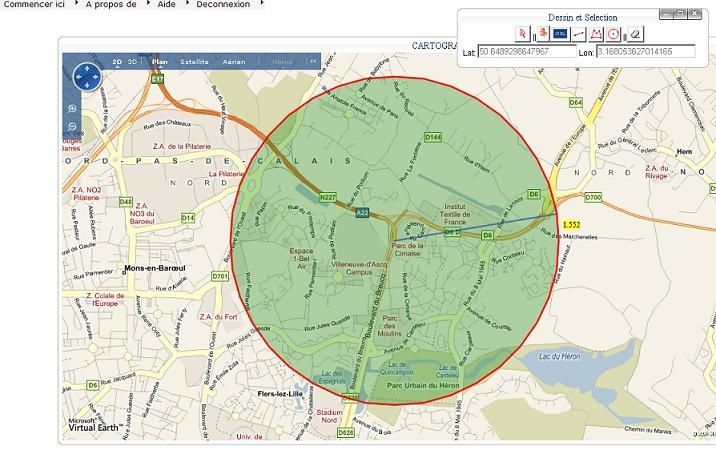Screen dimensions: 716x450
Task: Activate the circle drawing tool
Action: click(614, 34)
